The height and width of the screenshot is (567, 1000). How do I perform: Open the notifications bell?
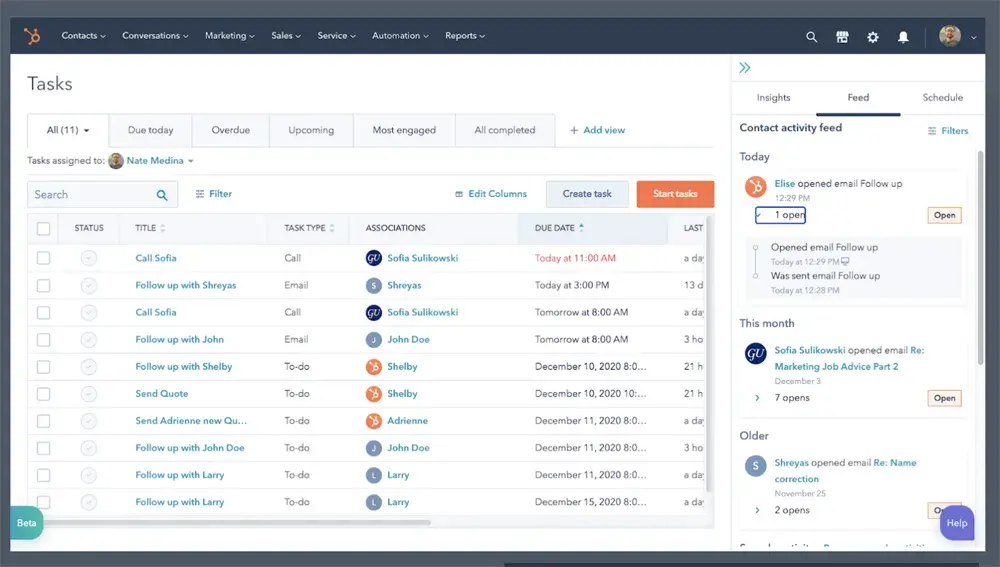[x=903, y=37]
